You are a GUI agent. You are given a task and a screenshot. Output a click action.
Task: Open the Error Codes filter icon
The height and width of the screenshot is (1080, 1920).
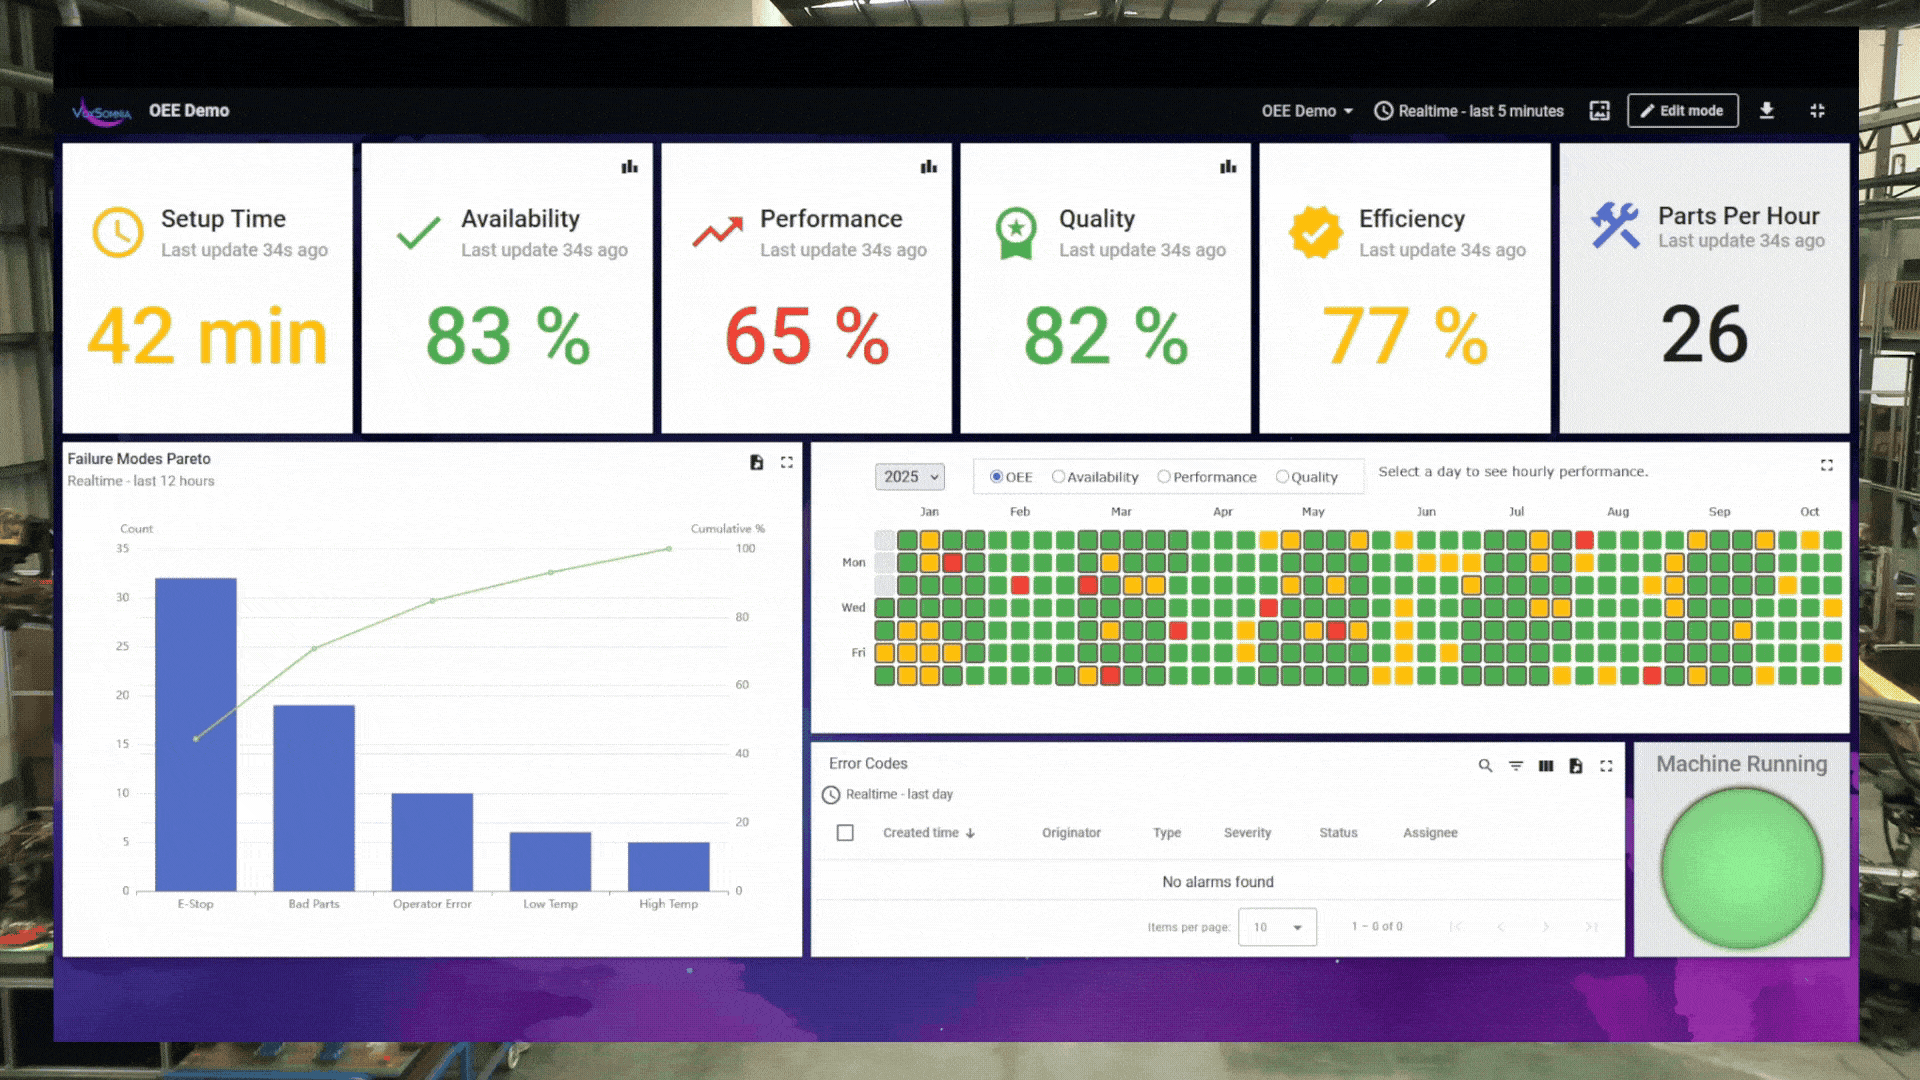click(1516, 766)
